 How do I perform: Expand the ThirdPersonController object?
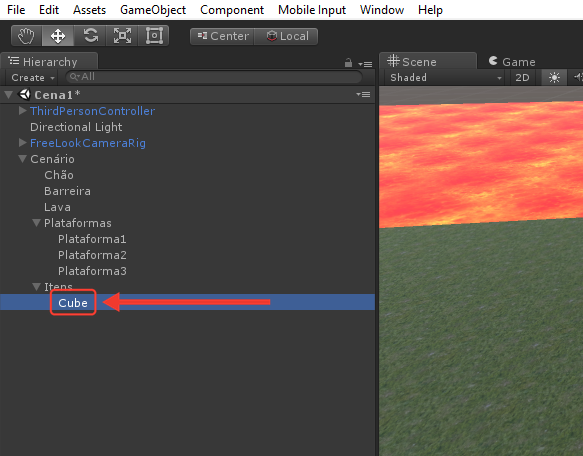(x=22, y=110)
